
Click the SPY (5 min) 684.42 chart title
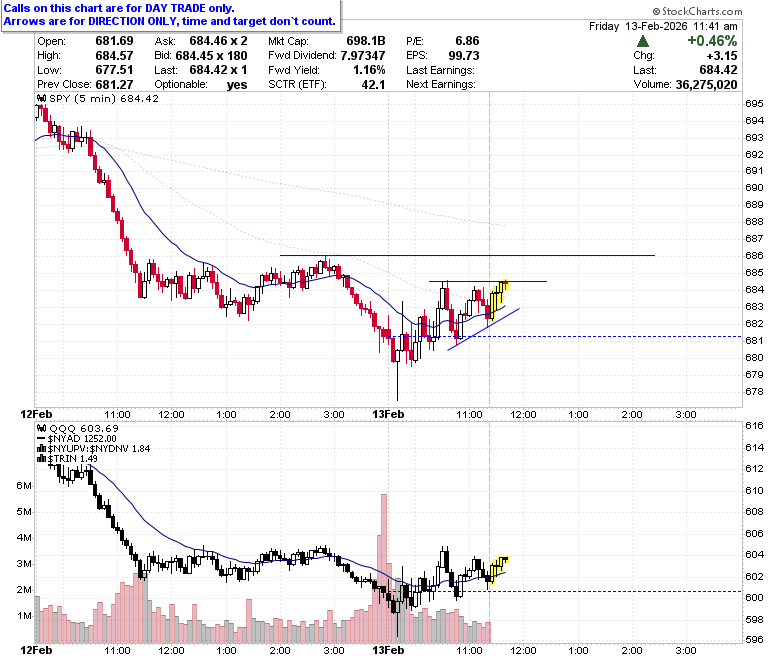click(104, 99)
